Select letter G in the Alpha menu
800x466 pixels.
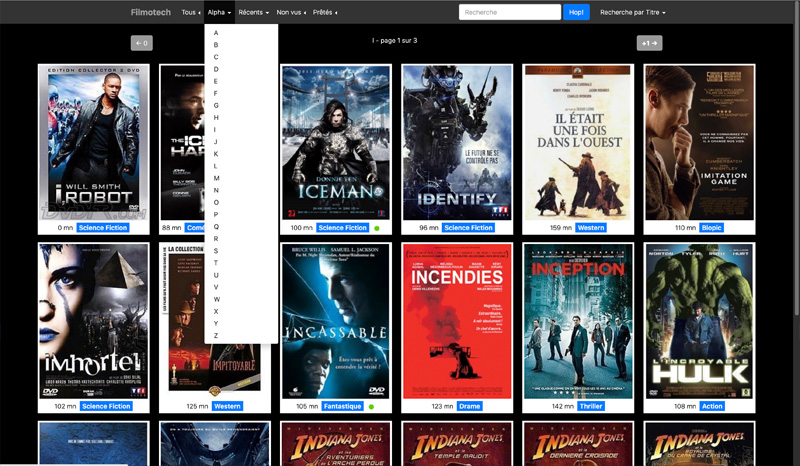pyautogui.click(x=241, y=106)
